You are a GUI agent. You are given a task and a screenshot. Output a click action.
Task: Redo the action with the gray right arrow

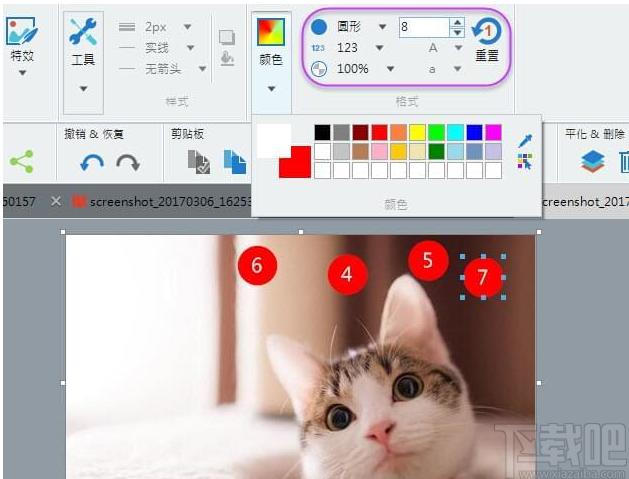pyautogui.click(x=128, y=162)
